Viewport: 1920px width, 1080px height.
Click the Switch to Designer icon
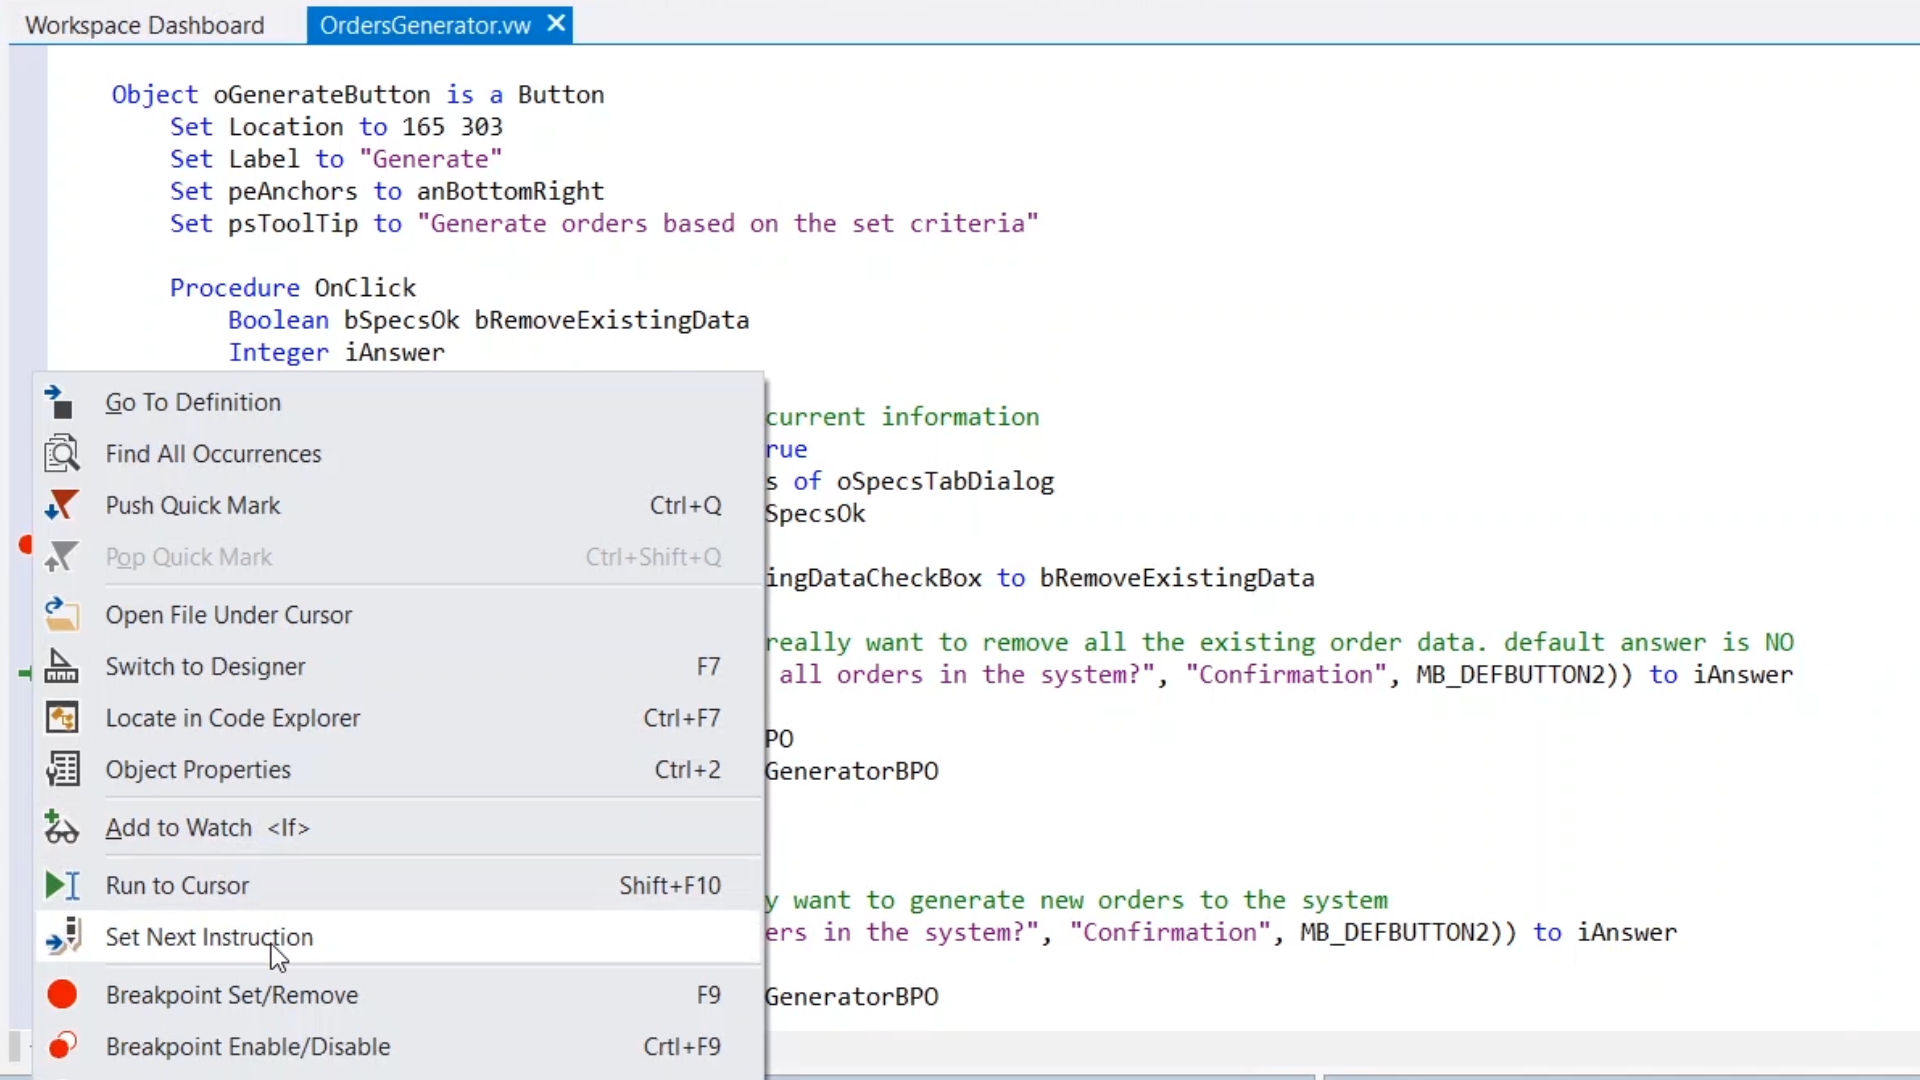61,666
